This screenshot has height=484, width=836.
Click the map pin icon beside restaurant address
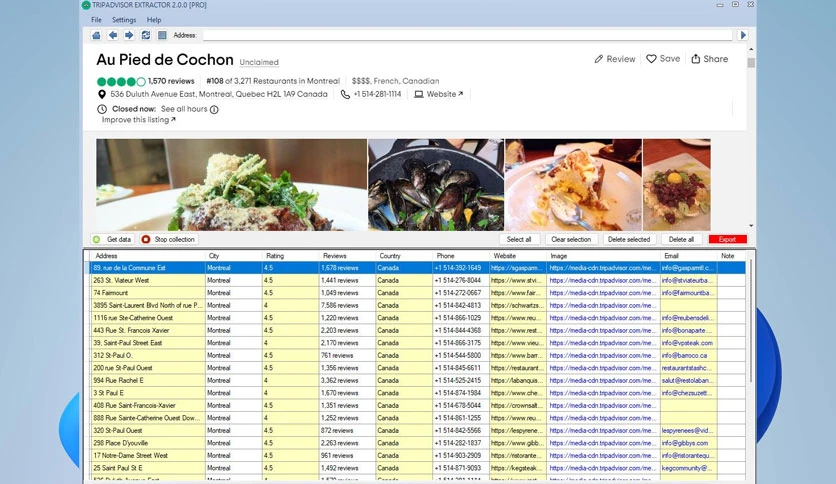pos(102,94)
